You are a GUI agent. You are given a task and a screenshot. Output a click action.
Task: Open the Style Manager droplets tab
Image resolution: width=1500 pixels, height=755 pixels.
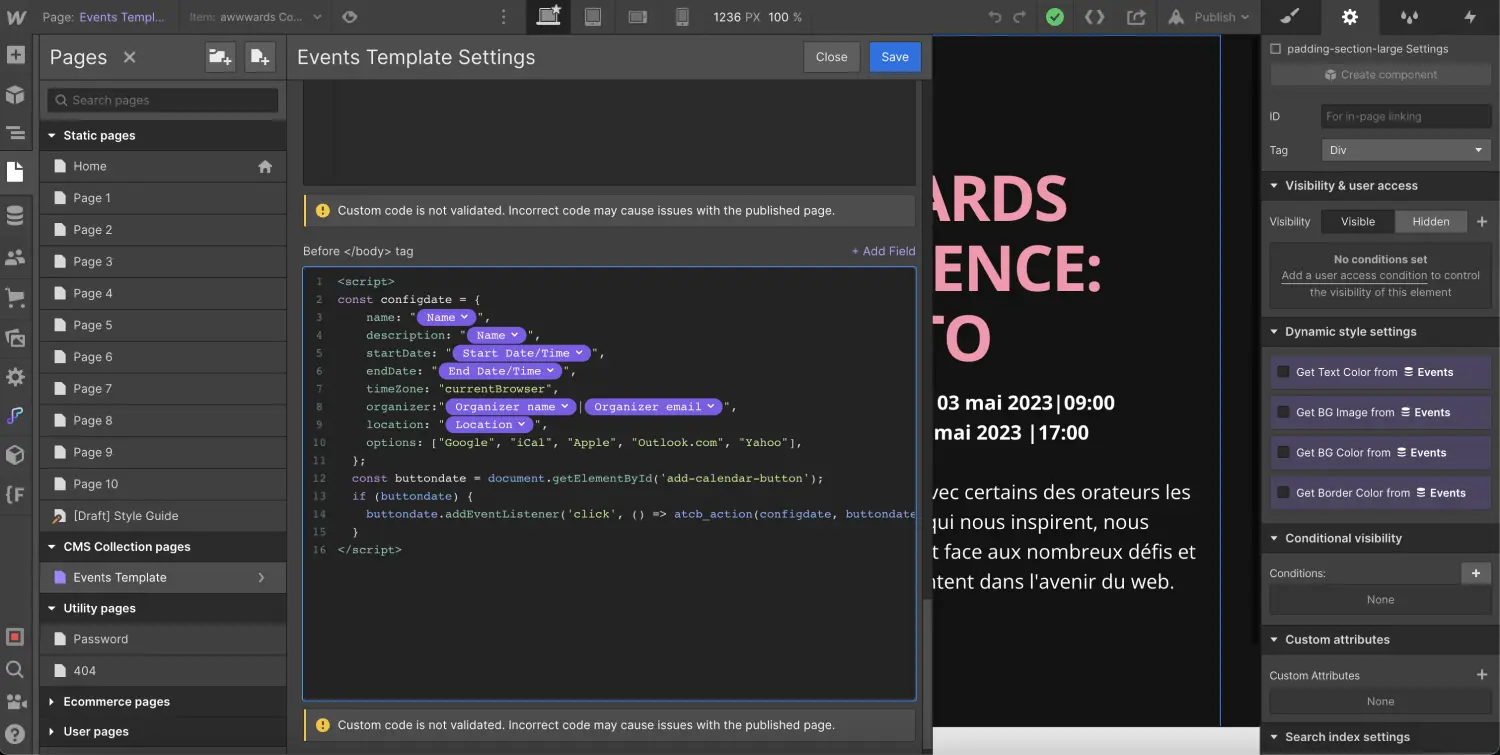pos(1409,17)
